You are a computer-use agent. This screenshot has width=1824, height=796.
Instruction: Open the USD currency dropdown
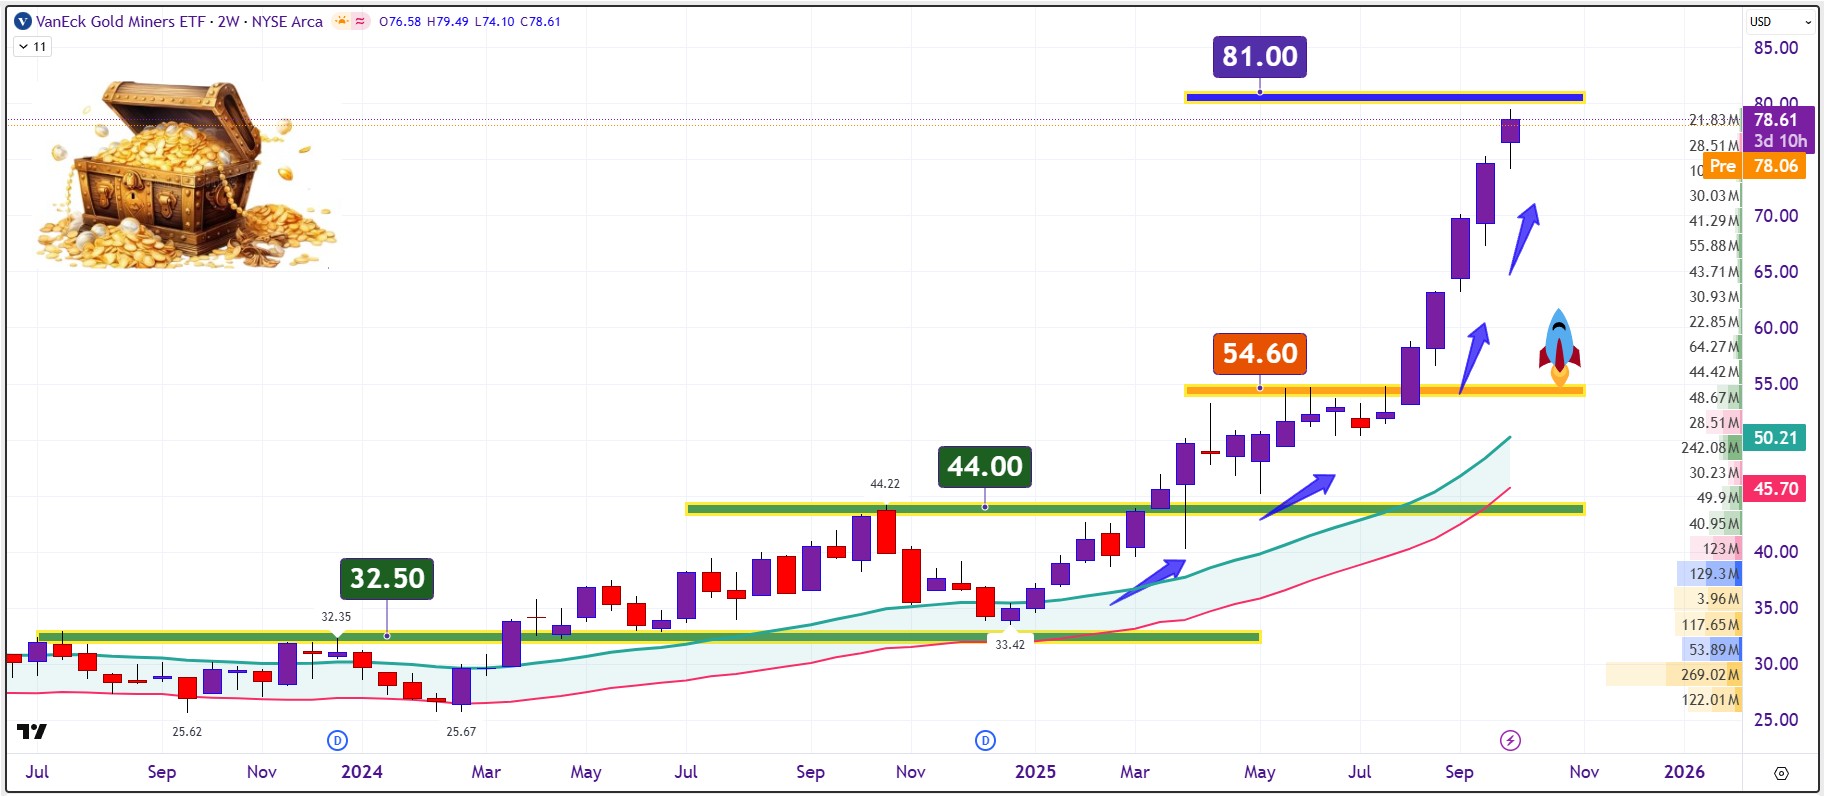point(1780,21)
